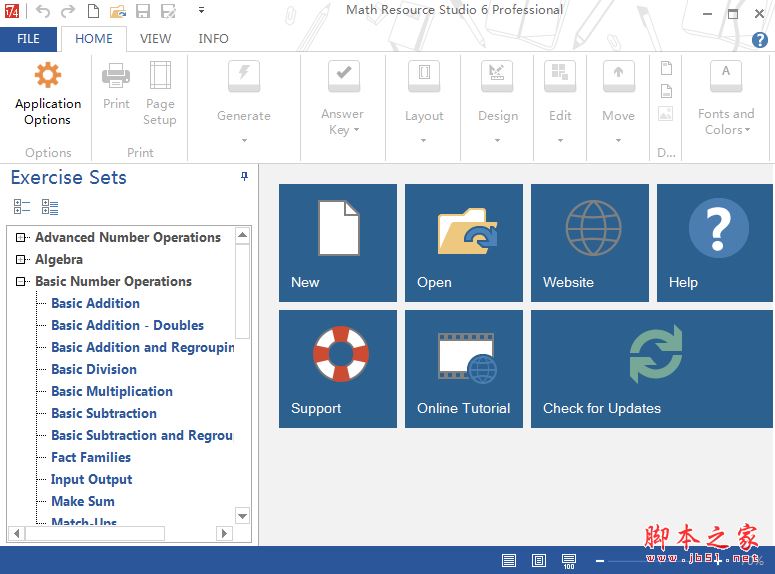Click the Undo arrow in quick access toolbar
This screenshot has width=775, height=574.
click(43, 11)
